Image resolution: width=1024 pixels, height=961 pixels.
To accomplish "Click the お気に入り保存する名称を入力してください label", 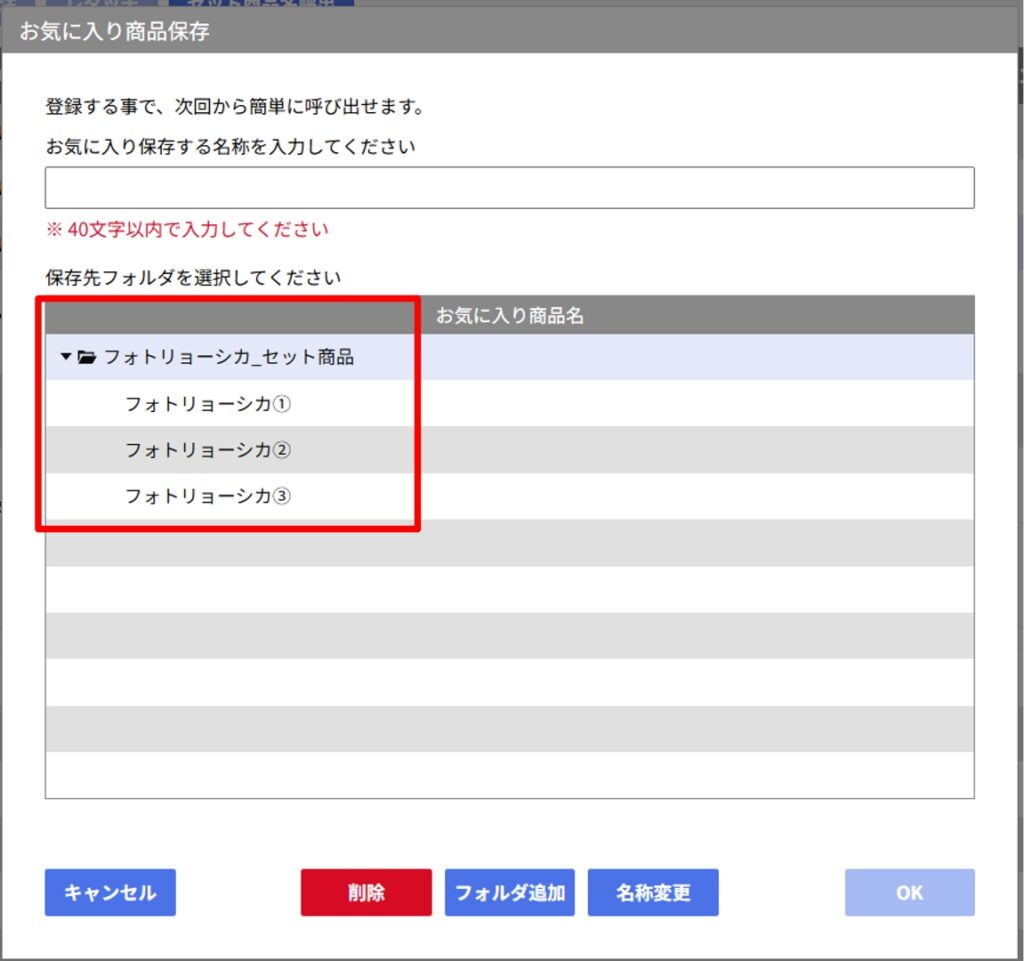I will (x=230, y=146).
